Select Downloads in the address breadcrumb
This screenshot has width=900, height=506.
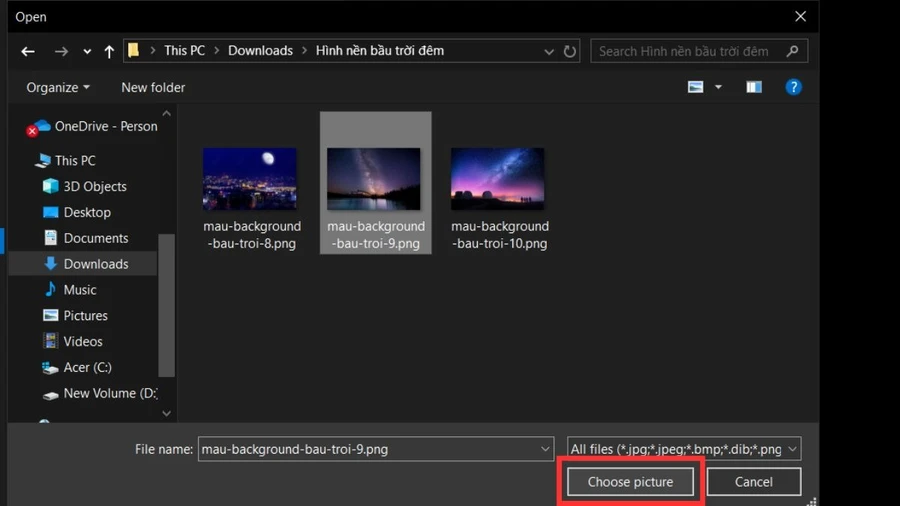tap(260, 50)
